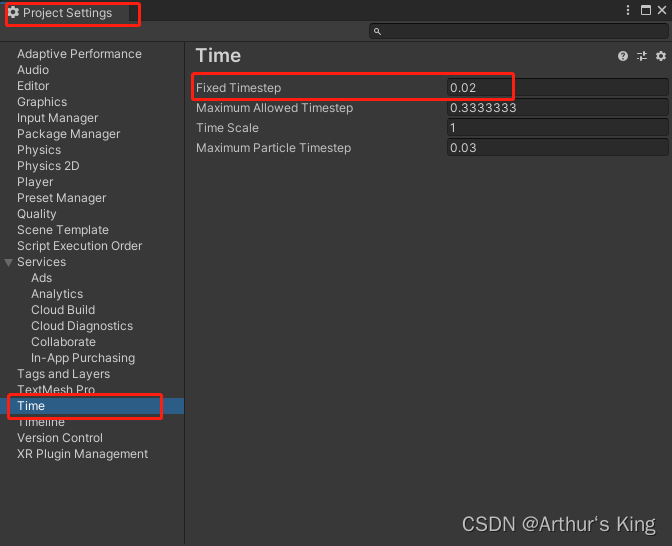Open Collaborate under Services

tap(63, 342)
